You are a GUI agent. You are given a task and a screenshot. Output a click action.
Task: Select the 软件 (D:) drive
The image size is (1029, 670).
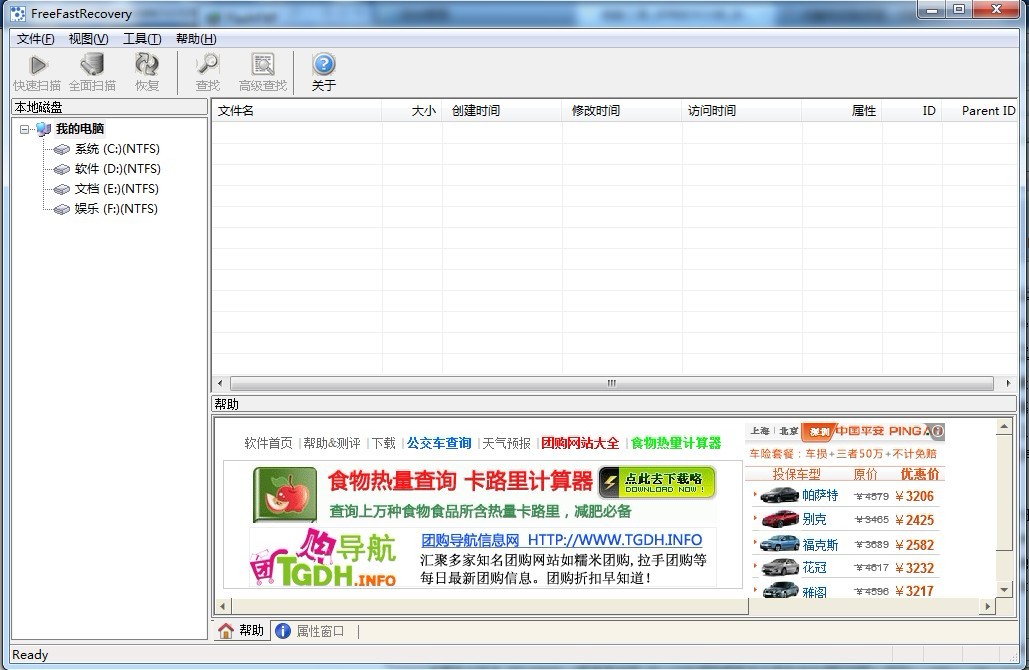116,169
